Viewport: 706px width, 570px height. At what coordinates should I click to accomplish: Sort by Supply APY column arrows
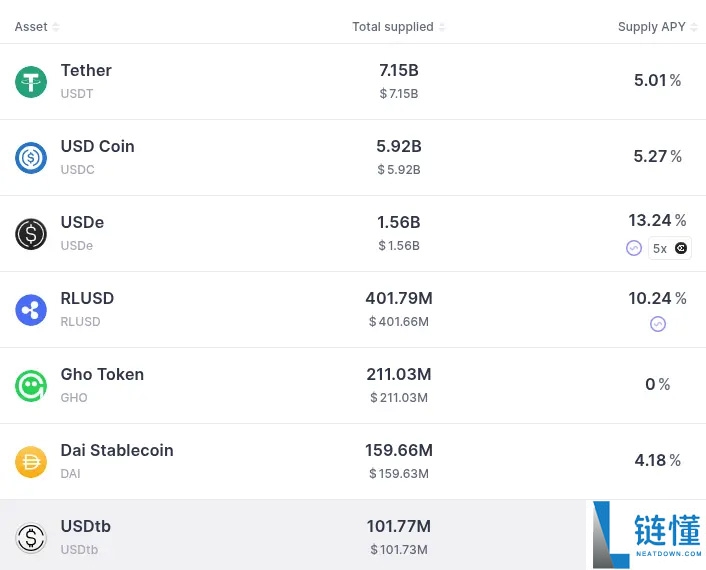694,27
